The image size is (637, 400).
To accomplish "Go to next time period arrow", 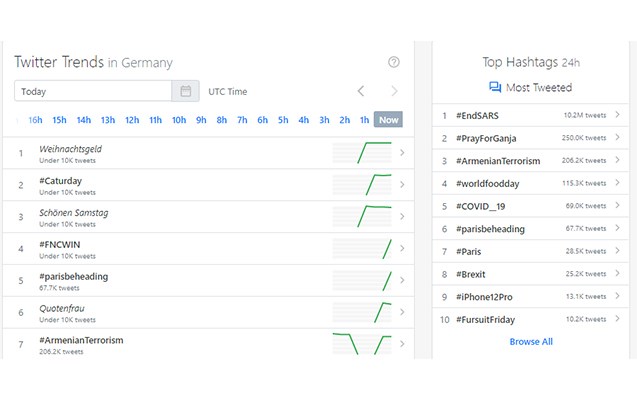I will (x=394, y=91).
